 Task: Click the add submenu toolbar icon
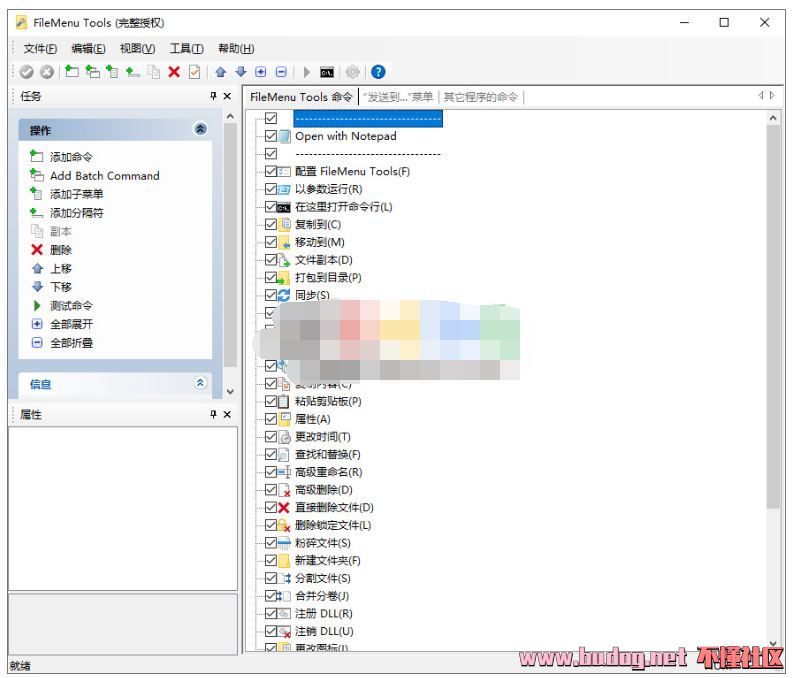pyautogui.click(x=112, y=72)
